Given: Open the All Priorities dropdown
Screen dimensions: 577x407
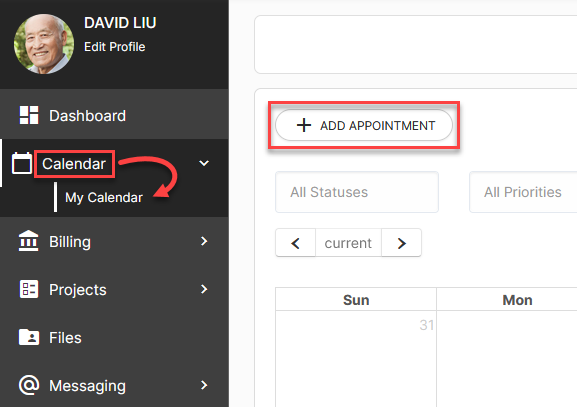Looking at the screenshot, I should (523, 192).
